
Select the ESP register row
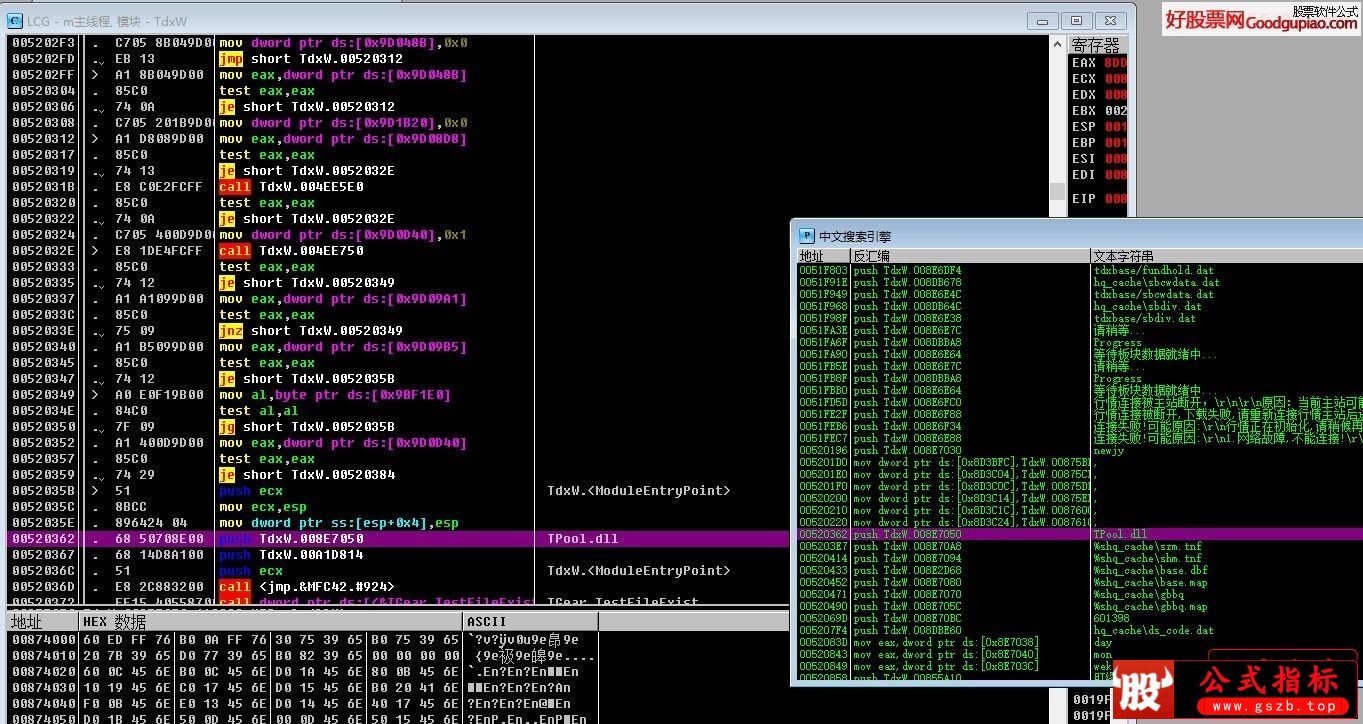point(1098,126)
